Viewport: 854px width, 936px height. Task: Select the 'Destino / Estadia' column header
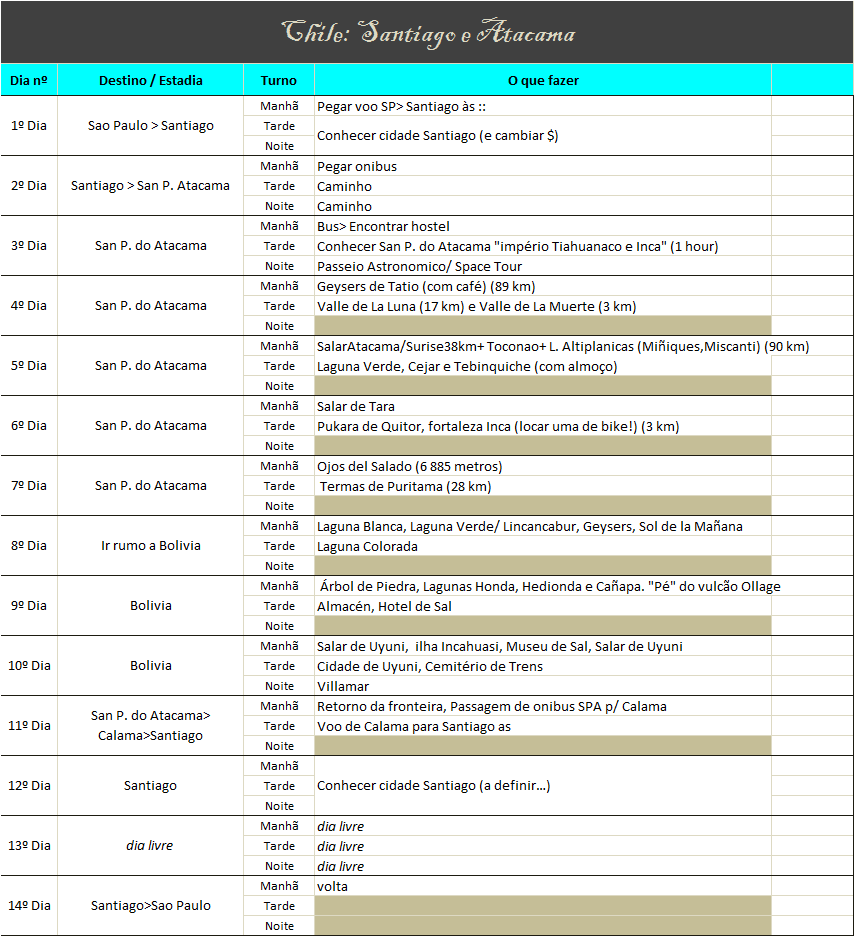tap(150, 81)
